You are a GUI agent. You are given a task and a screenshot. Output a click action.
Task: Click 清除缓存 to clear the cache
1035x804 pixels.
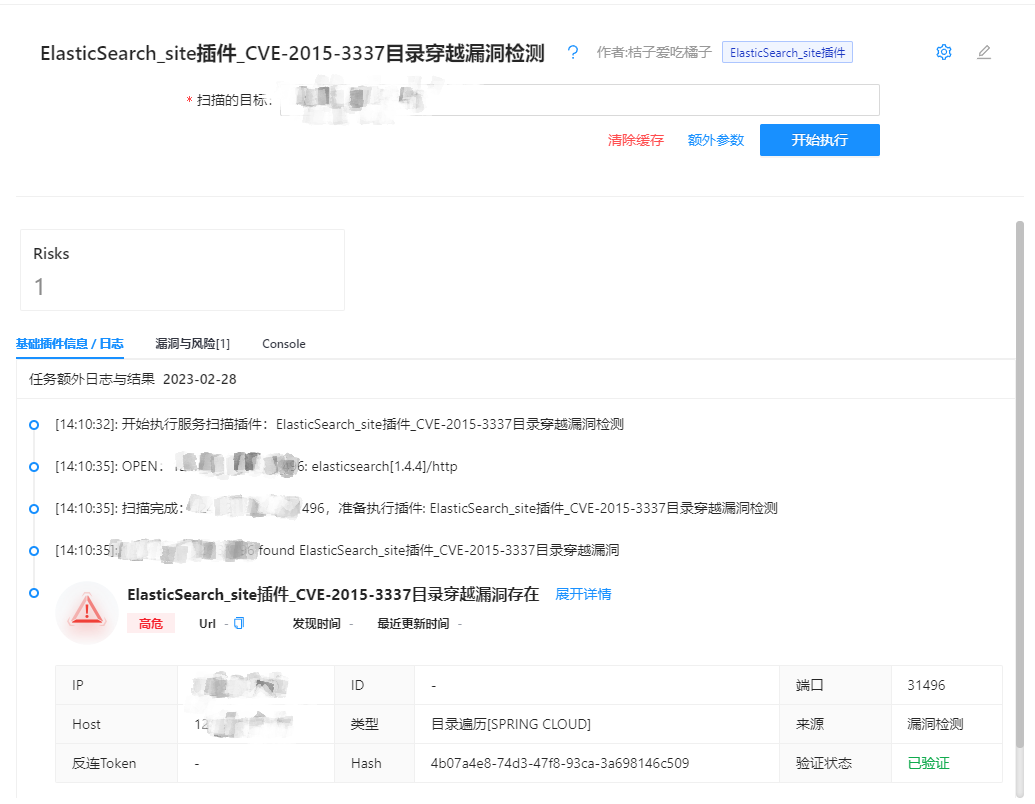636,140
